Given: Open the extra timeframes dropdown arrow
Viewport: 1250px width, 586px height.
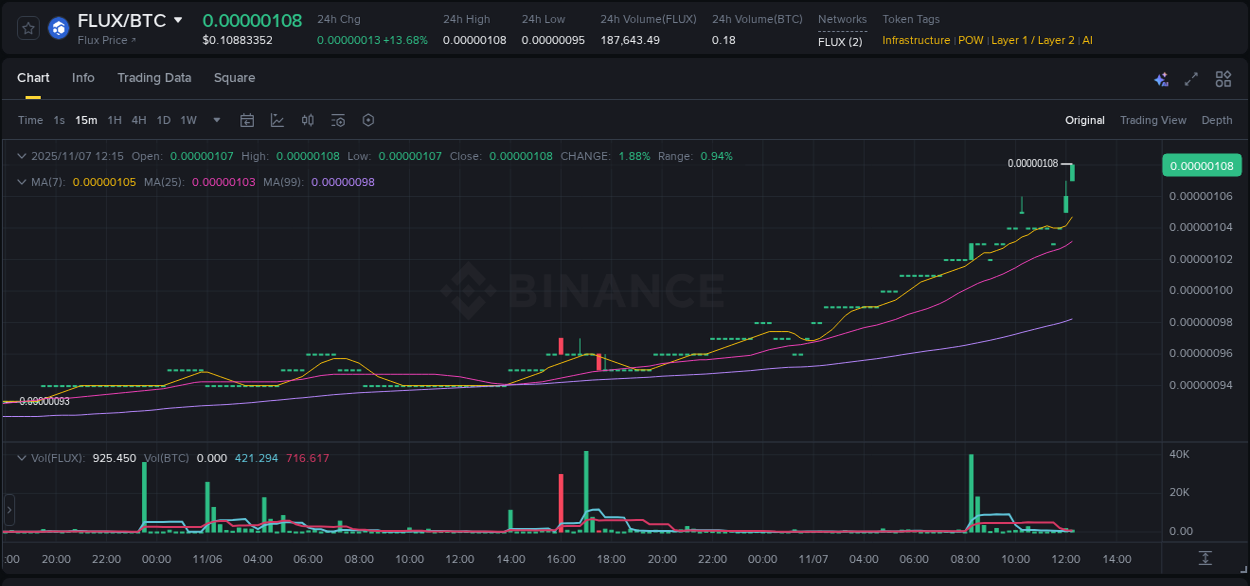Looking at the screenshot, I should (215, 120).
